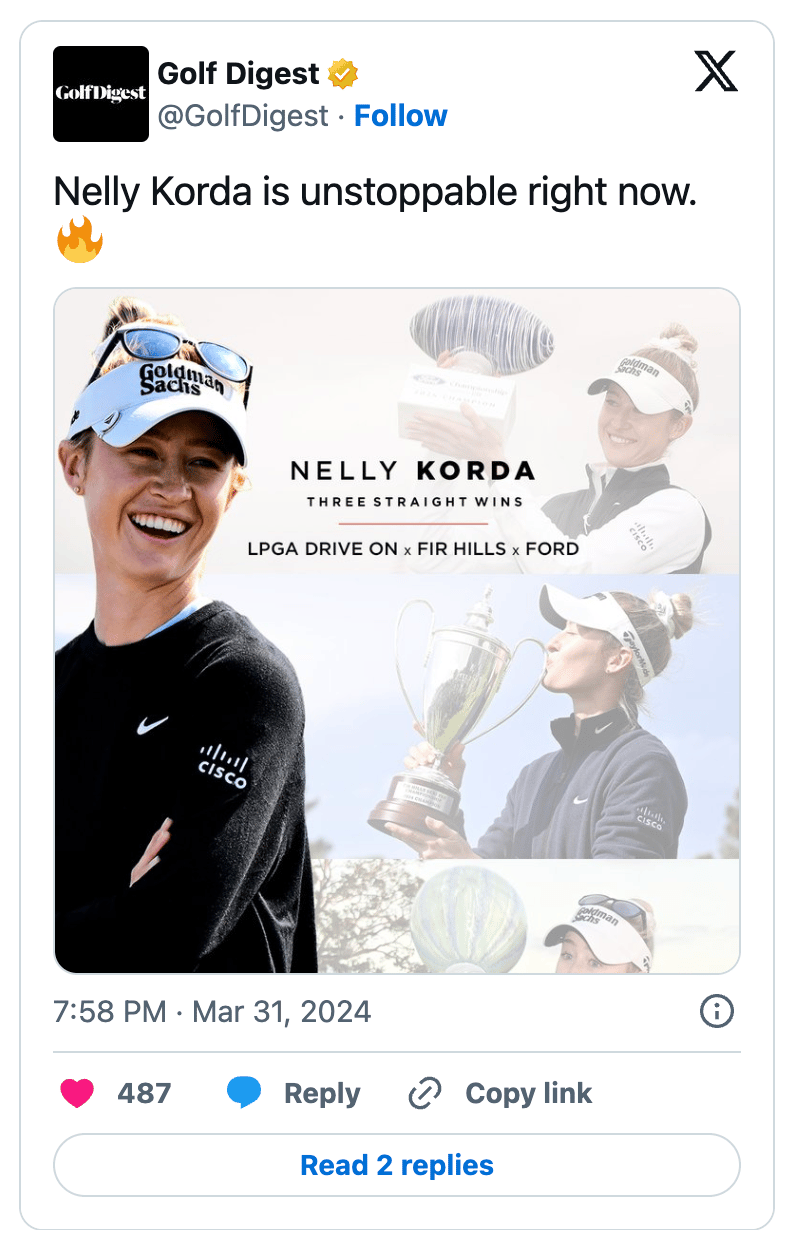Click the 487 likes count
The height and width of the screenshot is (1246, 802).
point(144,1093)
